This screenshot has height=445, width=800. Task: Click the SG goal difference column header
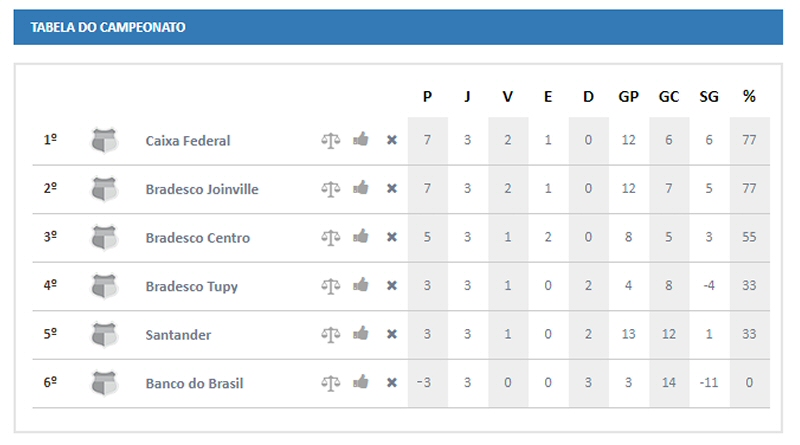point(709,96)
